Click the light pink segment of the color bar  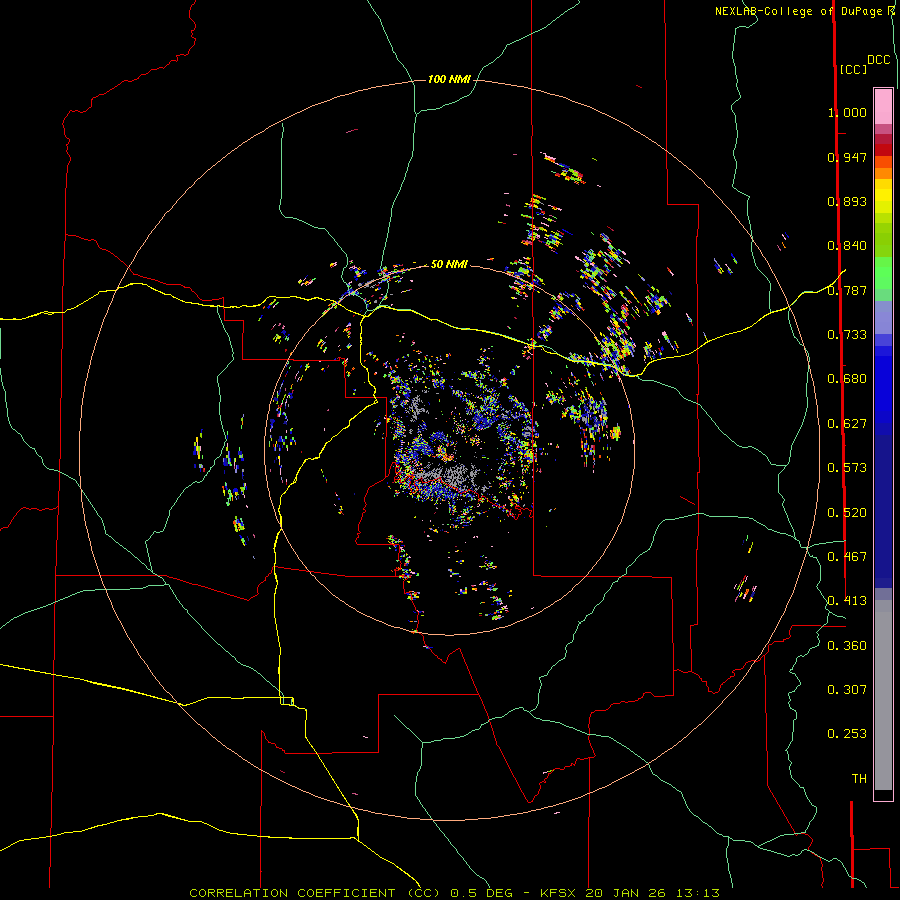click(x=883, y=107)
